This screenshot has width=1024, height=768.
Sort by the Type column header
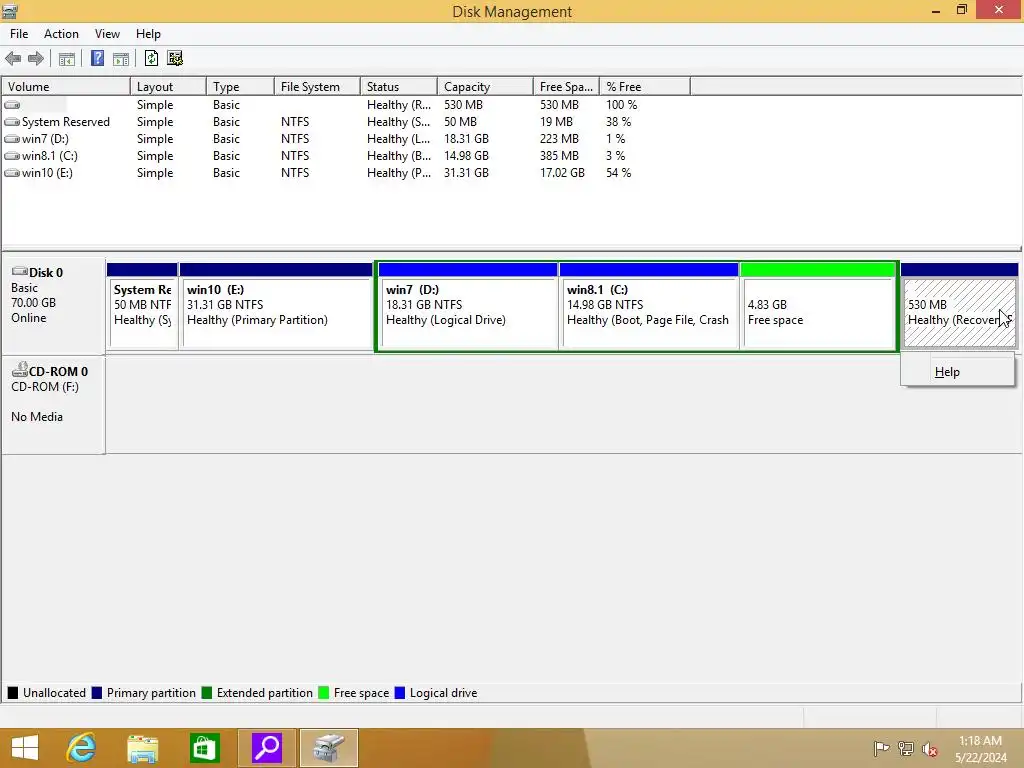coord(240,87)
